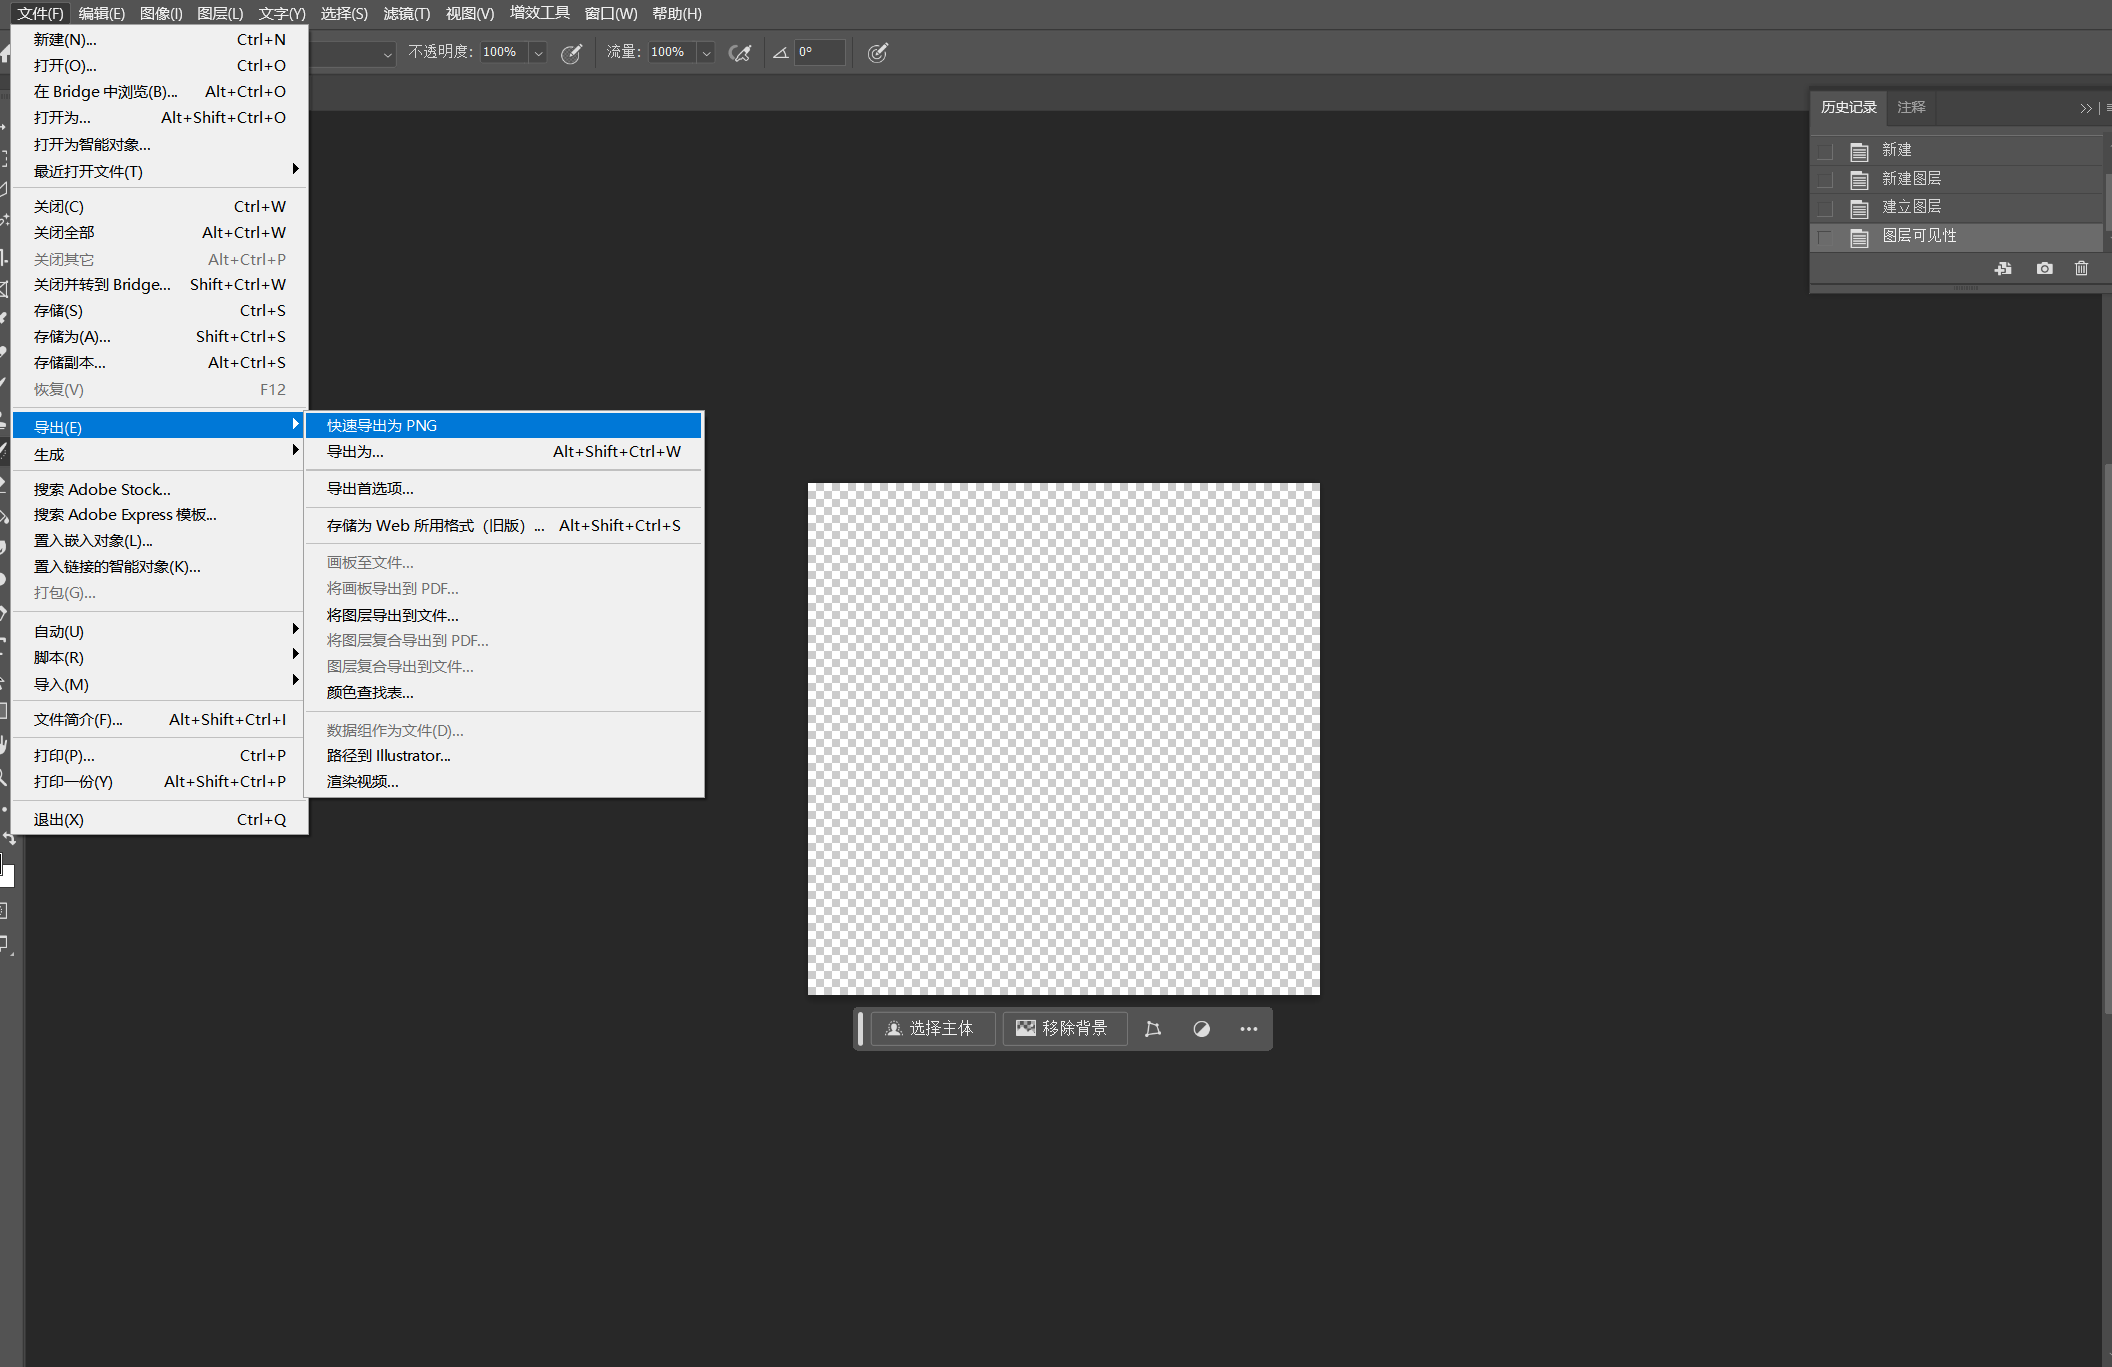Expand Recent Files (最近打开文件) submenu
2112x1367 pixels.
click(x=159, y=171)
